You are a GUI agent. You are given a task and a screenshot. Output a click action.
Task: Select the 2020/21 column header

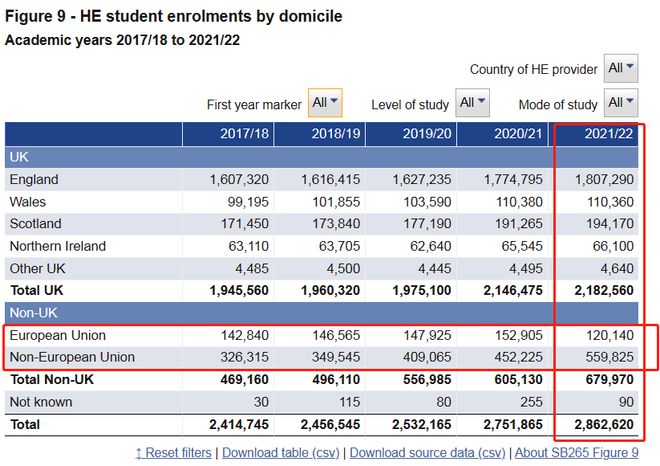[502, 134]
